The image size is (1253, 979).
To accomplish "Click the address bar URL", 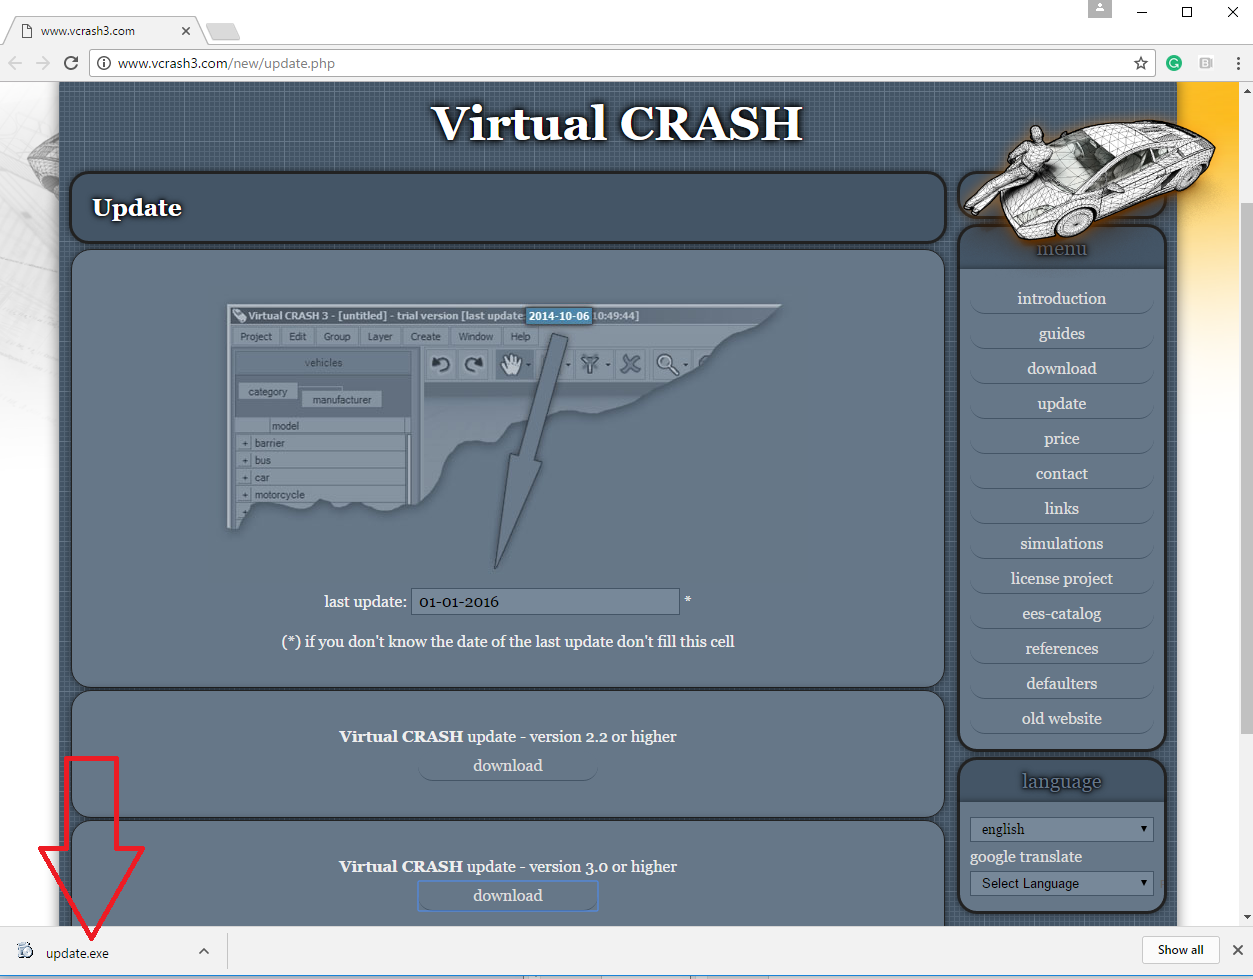I will pyautogui.click(x=227, y=63).
